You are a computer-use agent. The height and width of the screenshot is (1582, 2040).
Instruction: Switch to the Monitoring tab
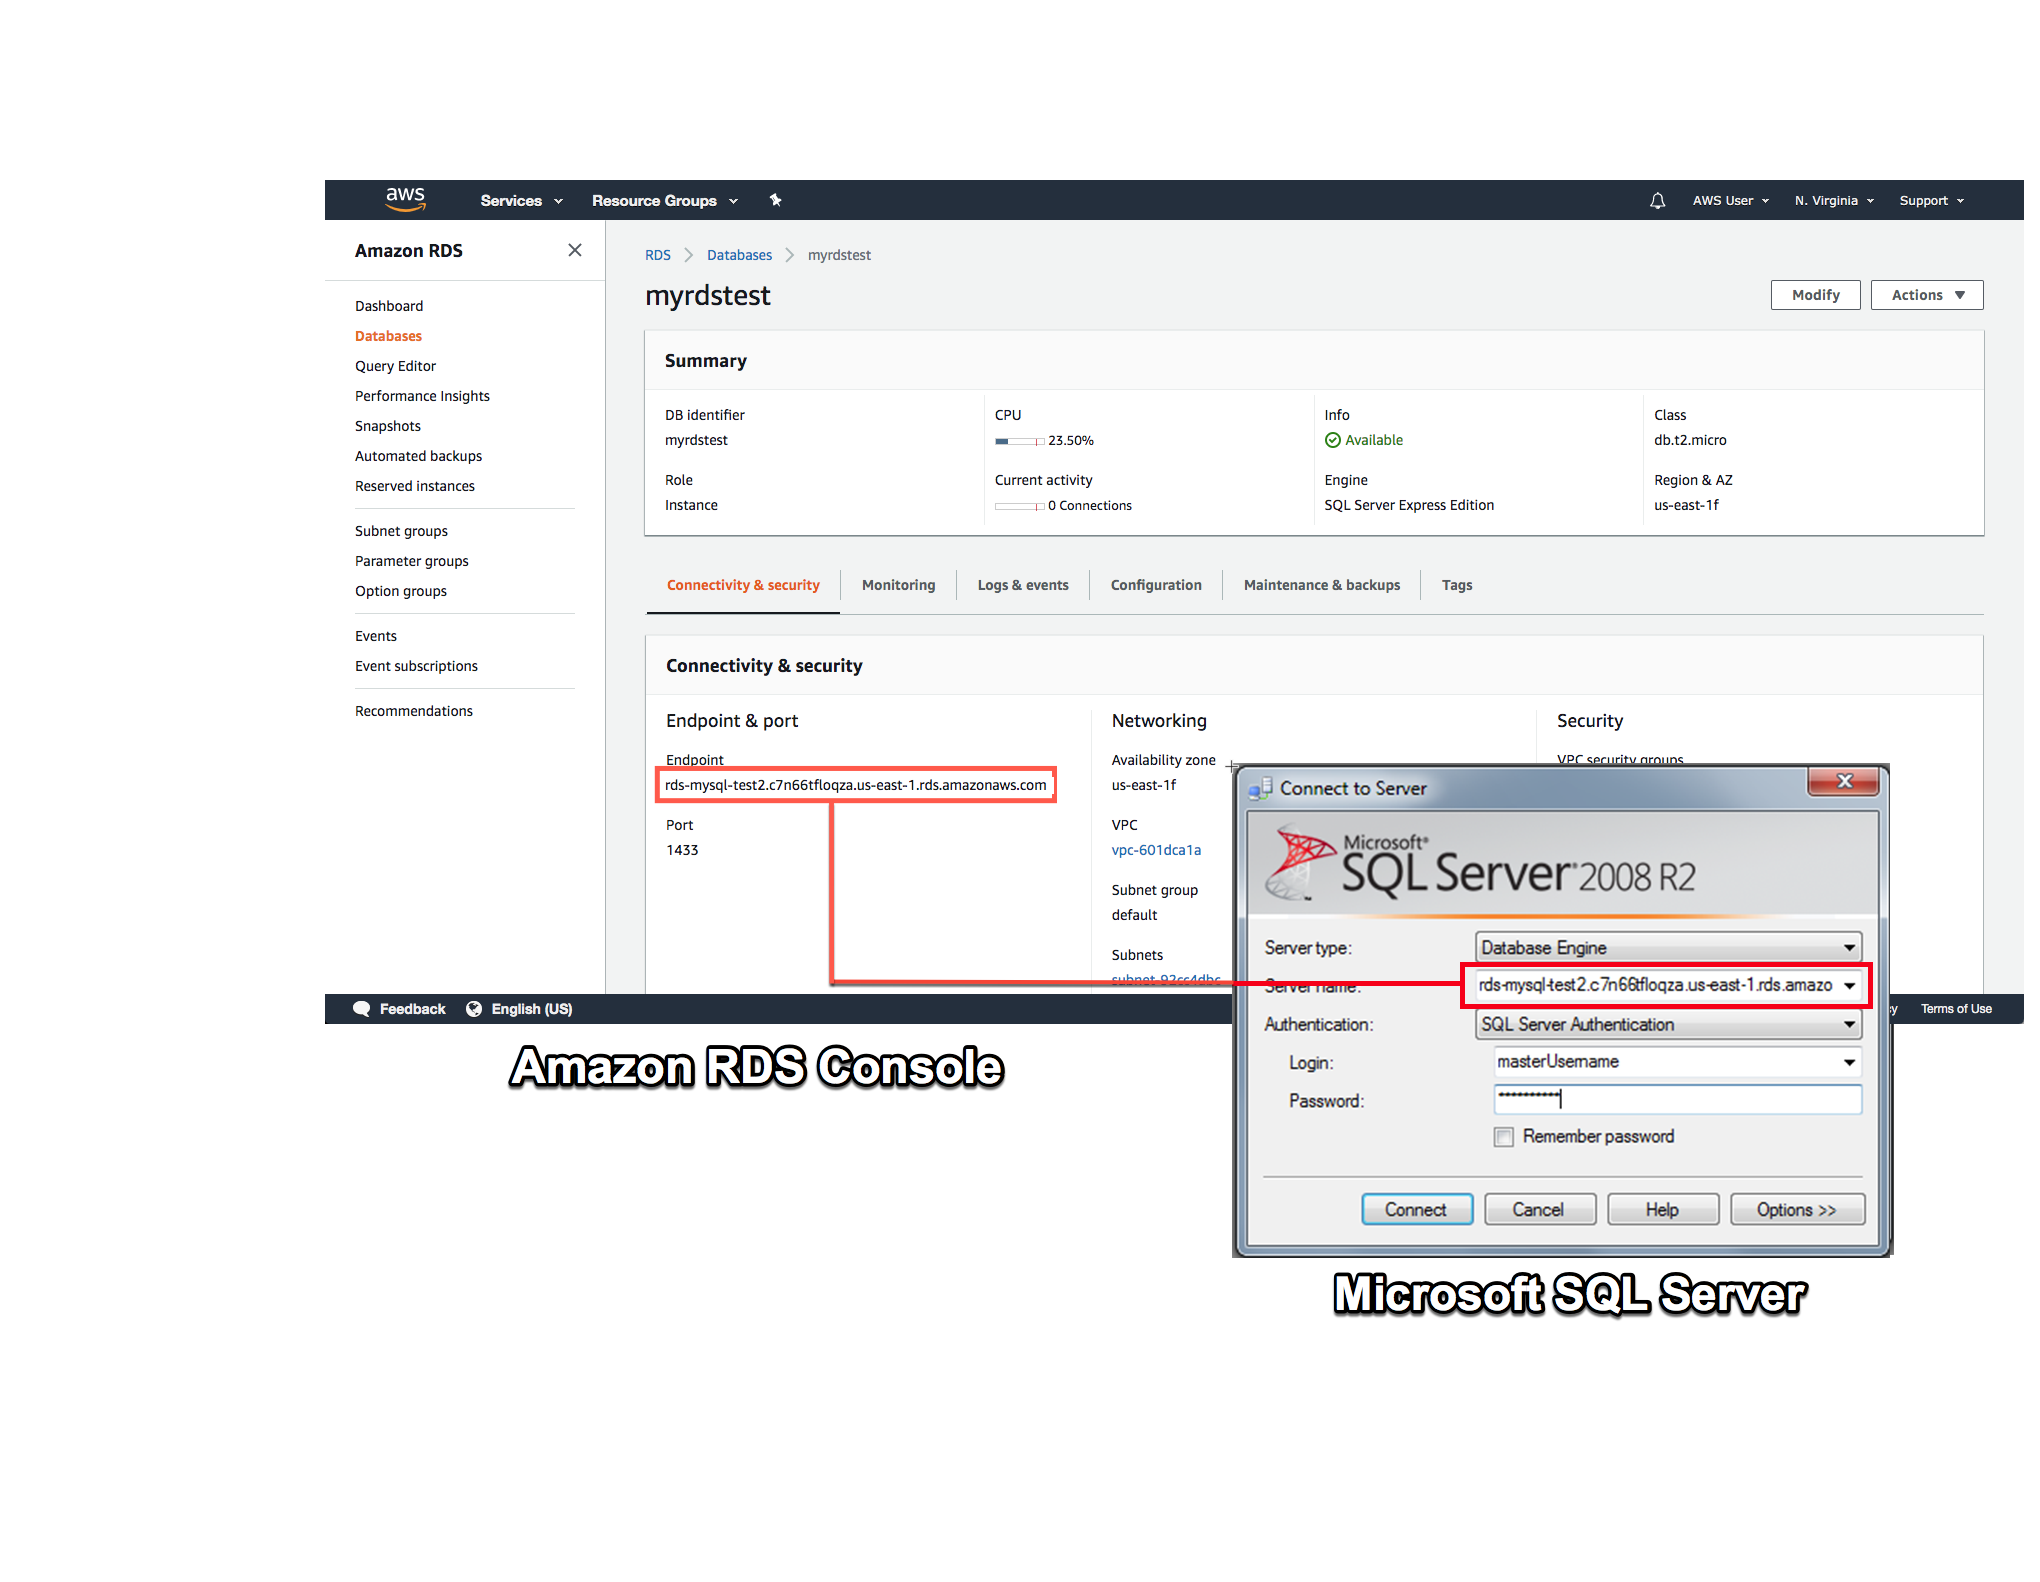[898, 585]
